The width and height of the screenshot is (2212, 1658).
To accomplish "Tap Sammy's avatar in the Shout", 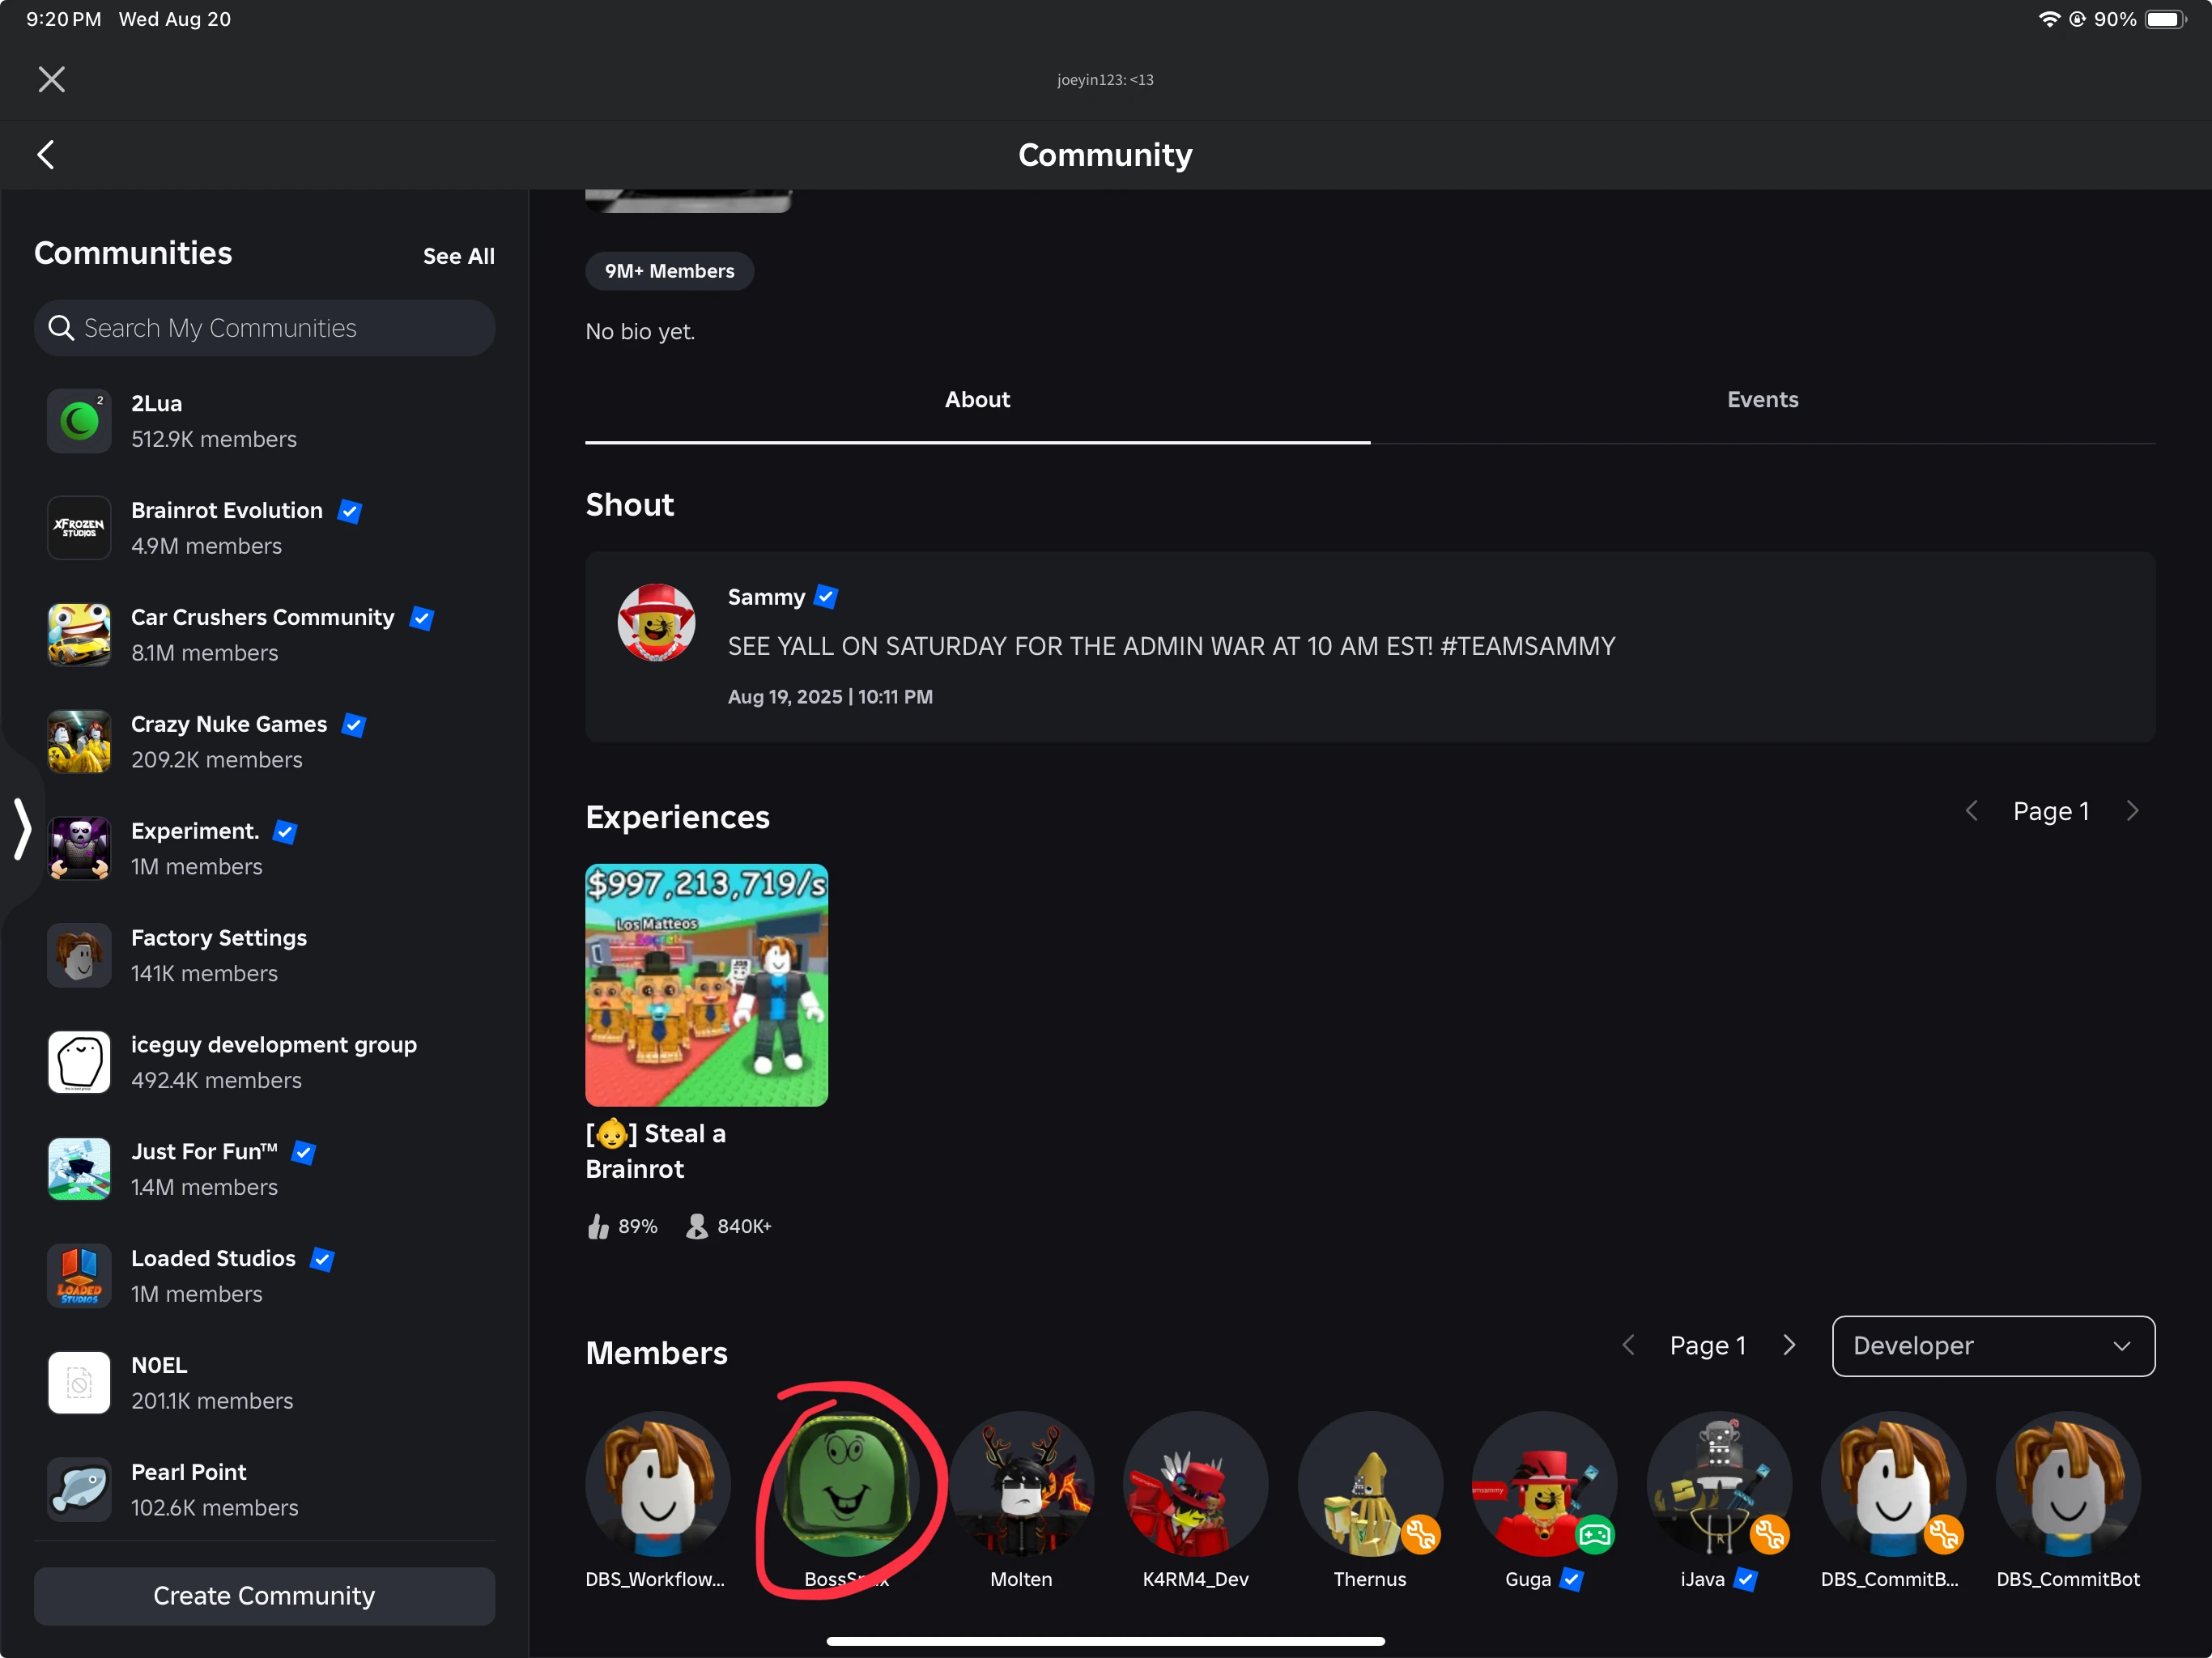I will pyautogui.click(x=656, y=623).
